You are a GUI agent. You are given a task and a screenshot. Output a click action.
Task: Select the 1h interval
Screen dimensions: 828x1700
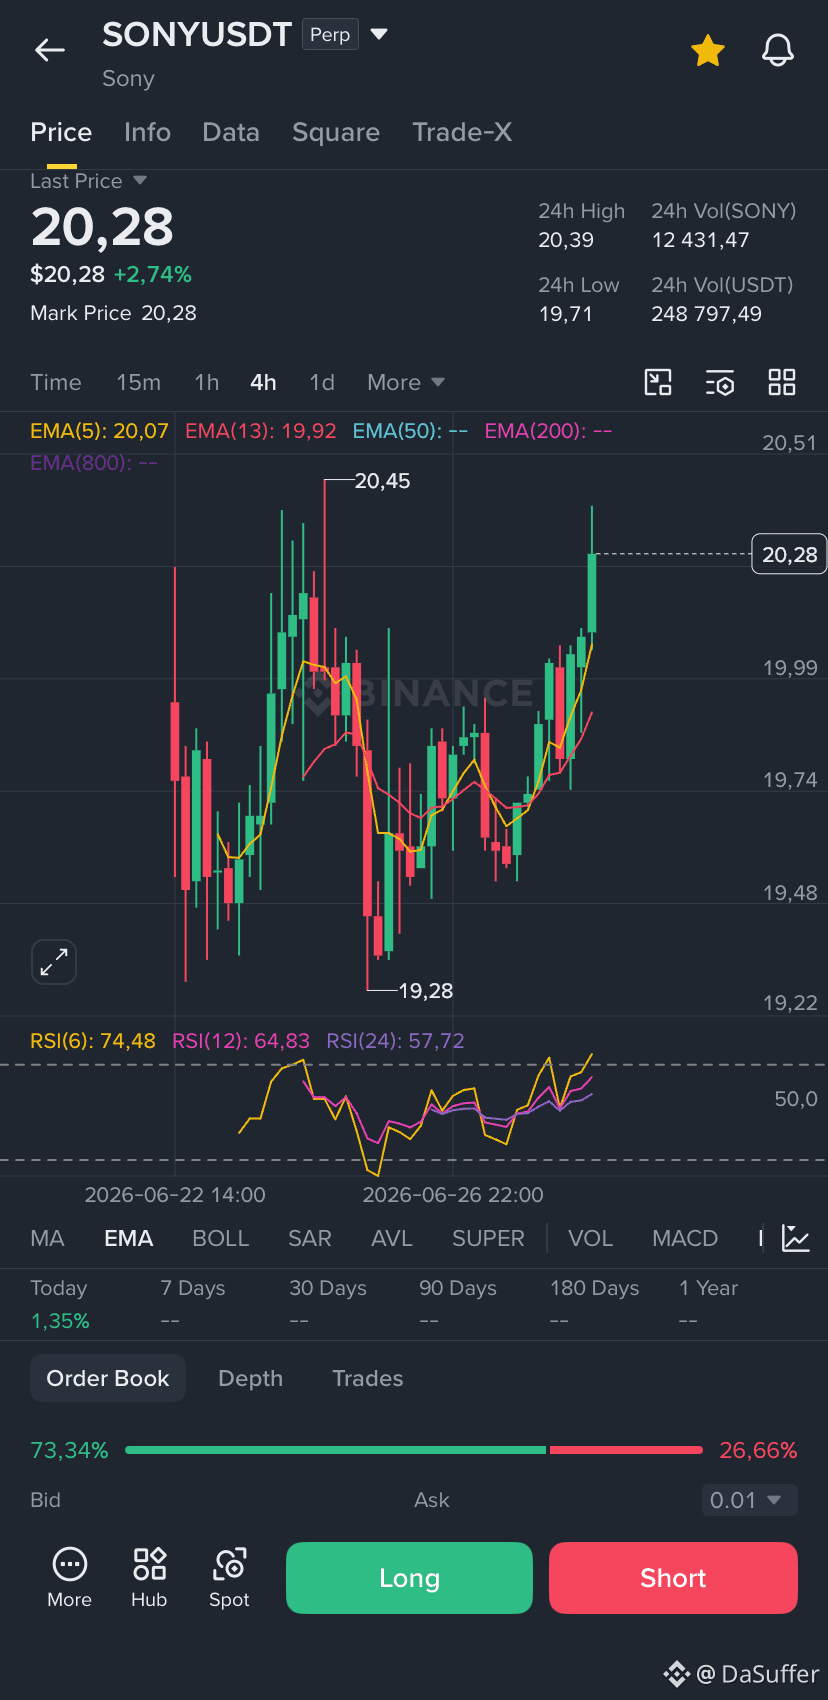207,382
